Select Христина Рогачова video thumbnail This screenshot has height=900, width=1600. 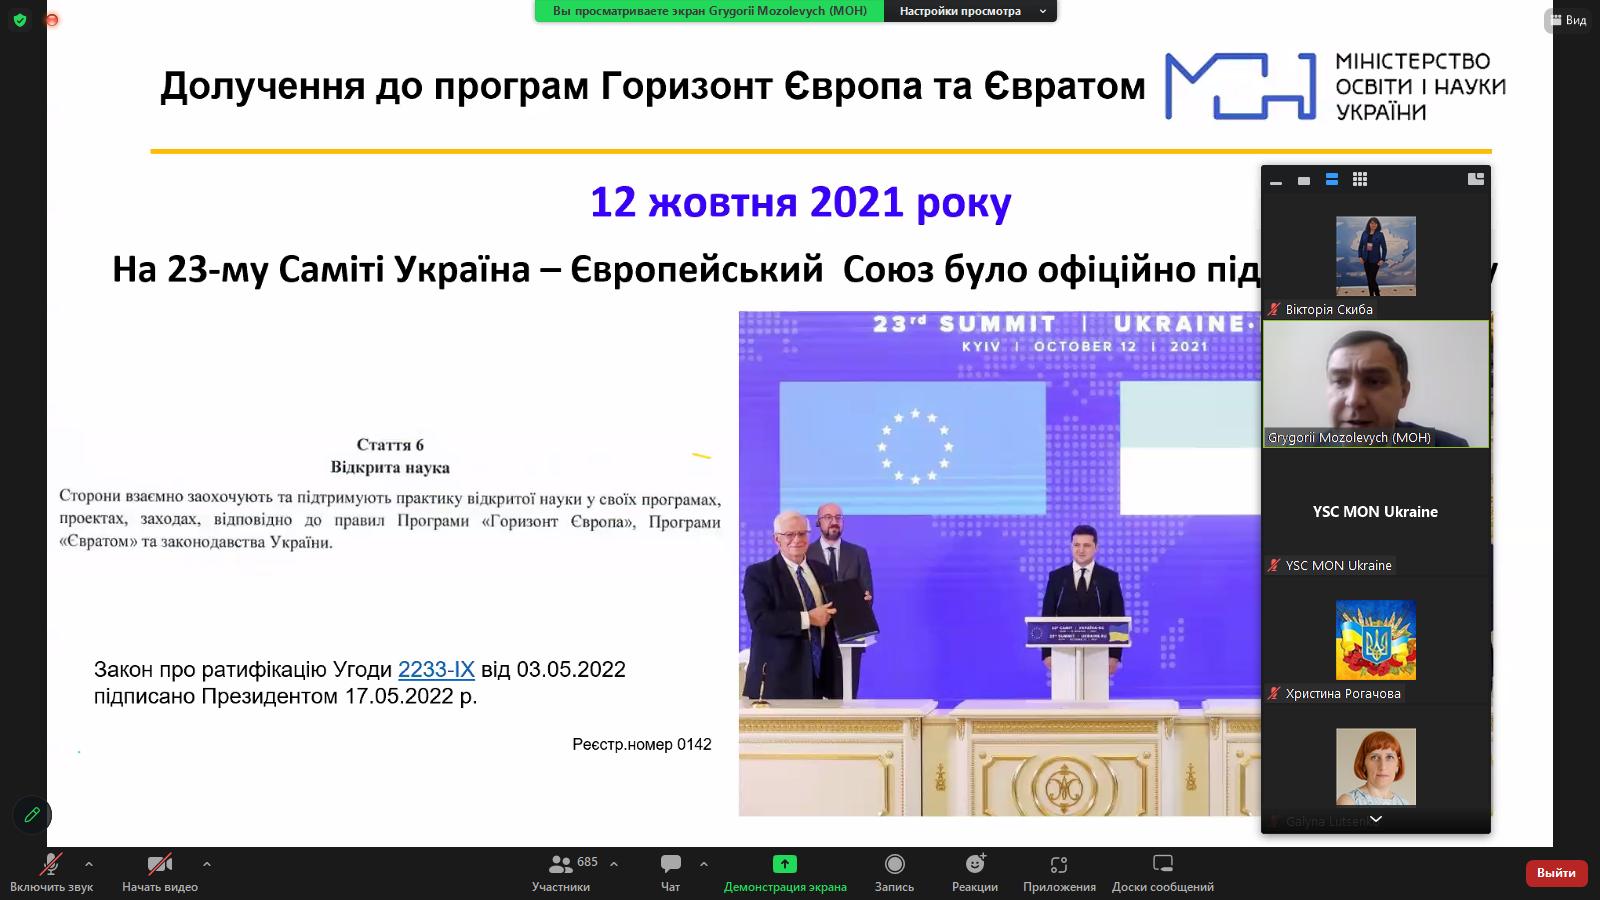pyautogui.click(x=1376, y=640)
